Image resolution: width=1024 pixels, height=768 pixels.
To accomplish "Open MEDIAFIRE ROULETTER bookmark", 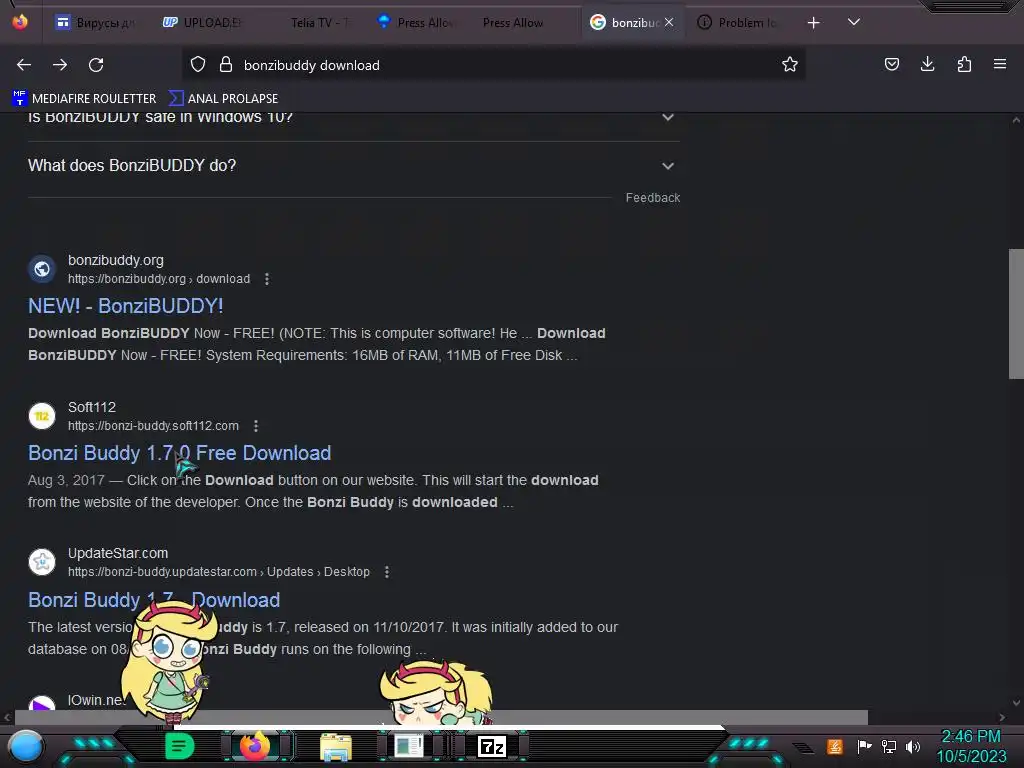I will [x=84, y=99].
